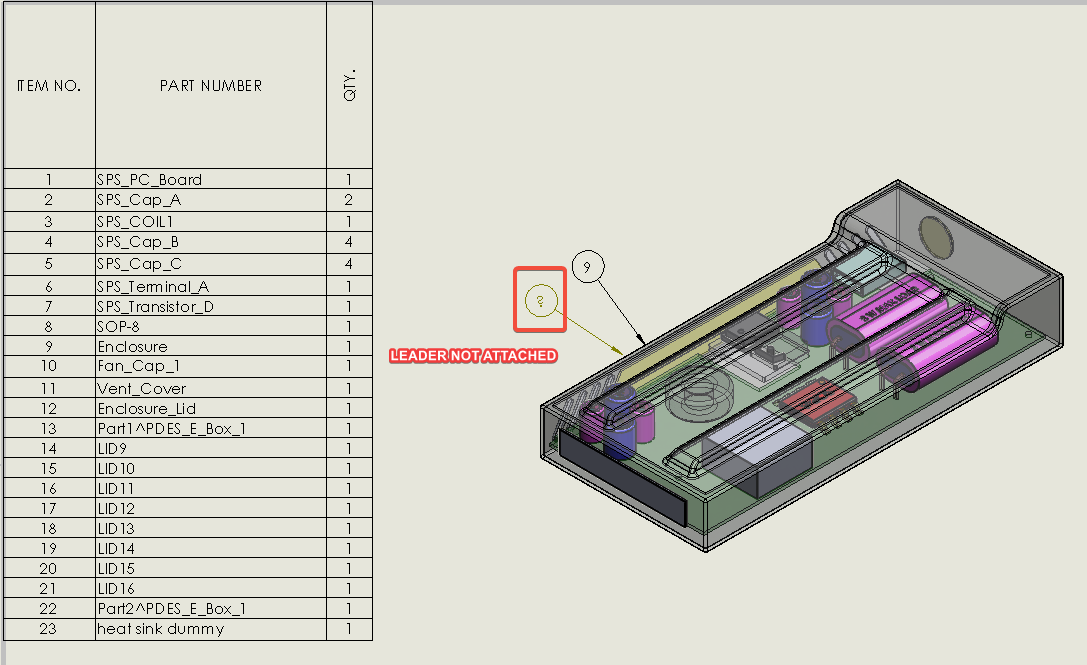This screenshot has height=665, width=1087.
Task: Select the quantity cell for SPS_PC_Board
Action: pos(349,180)
